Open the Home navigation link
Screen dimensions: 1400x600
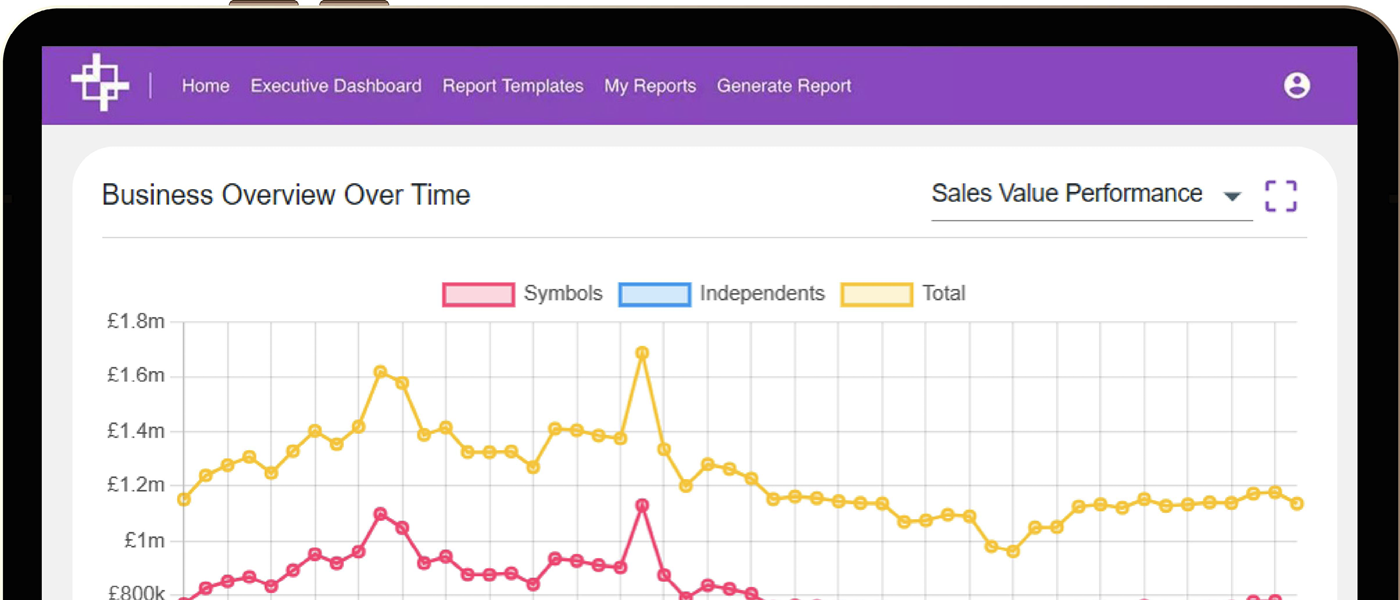(x=205, y=86)
